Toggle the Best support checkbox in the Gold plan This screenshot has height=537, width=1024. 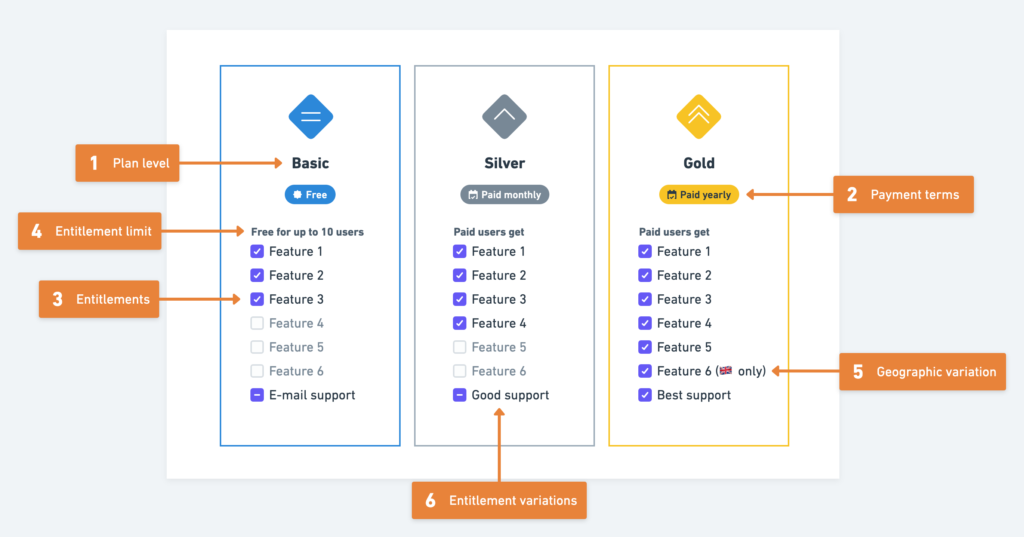tap(645, 395)
